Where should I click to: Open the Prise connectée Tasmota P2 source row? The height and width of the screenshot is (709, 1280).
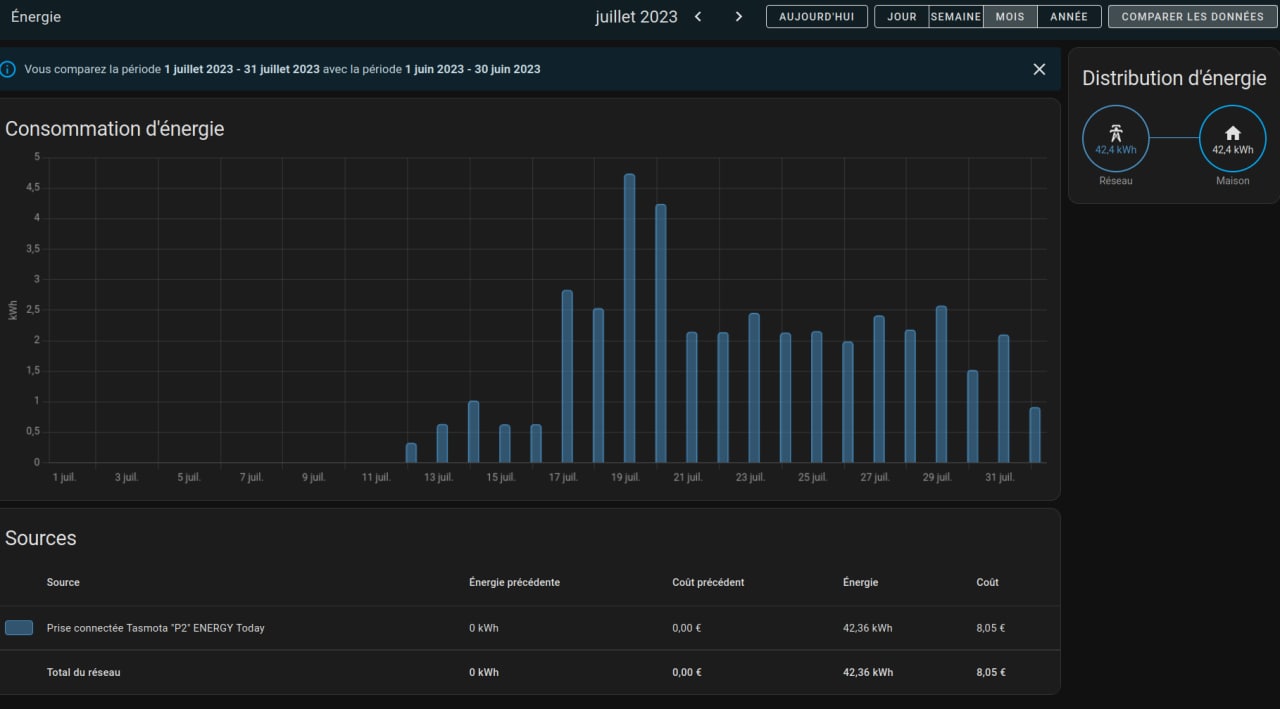(155, 628)
